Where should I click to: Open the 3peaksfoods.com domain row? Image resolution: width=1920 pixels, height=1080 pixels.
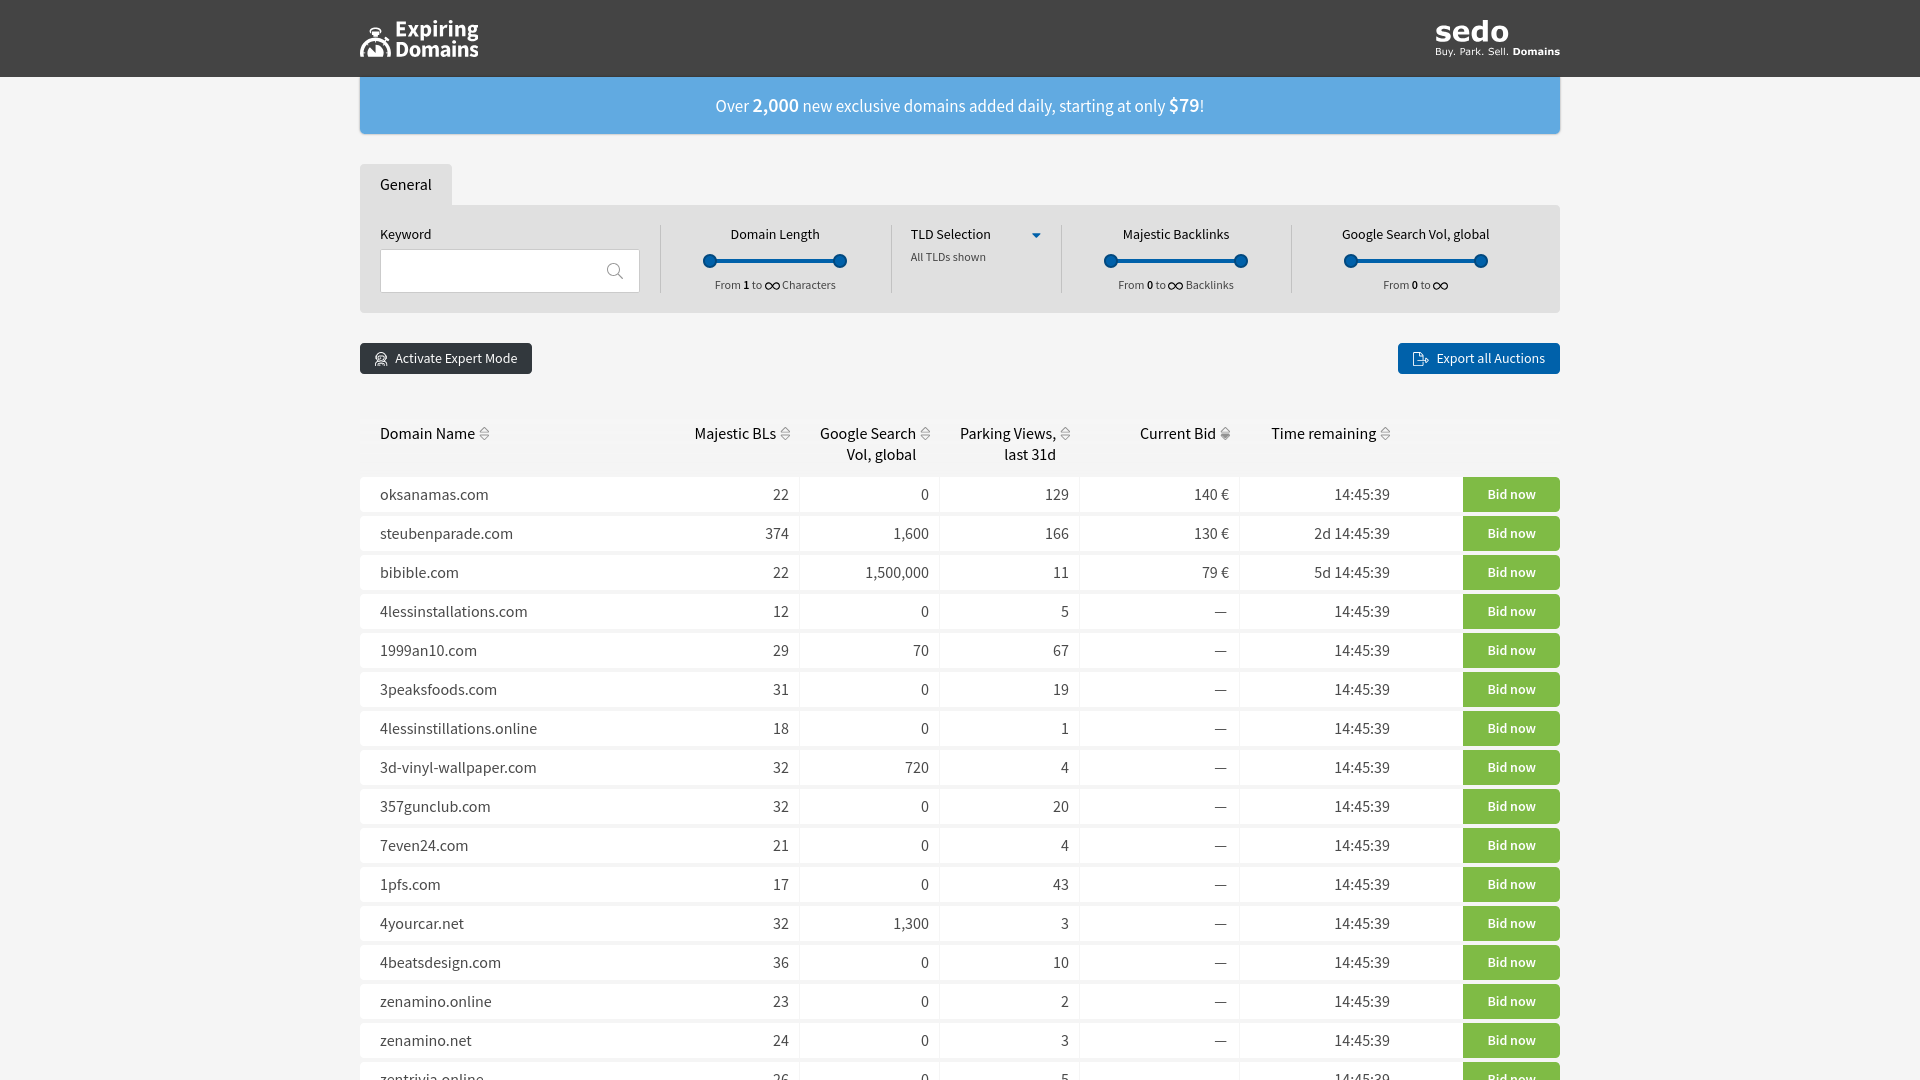960,689
